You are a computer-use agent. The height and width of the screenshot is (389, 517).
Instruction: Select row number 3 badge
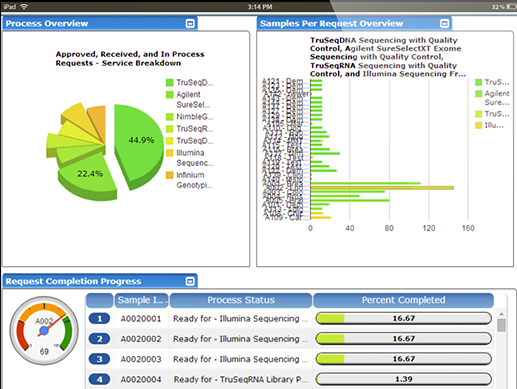[99, 359]
